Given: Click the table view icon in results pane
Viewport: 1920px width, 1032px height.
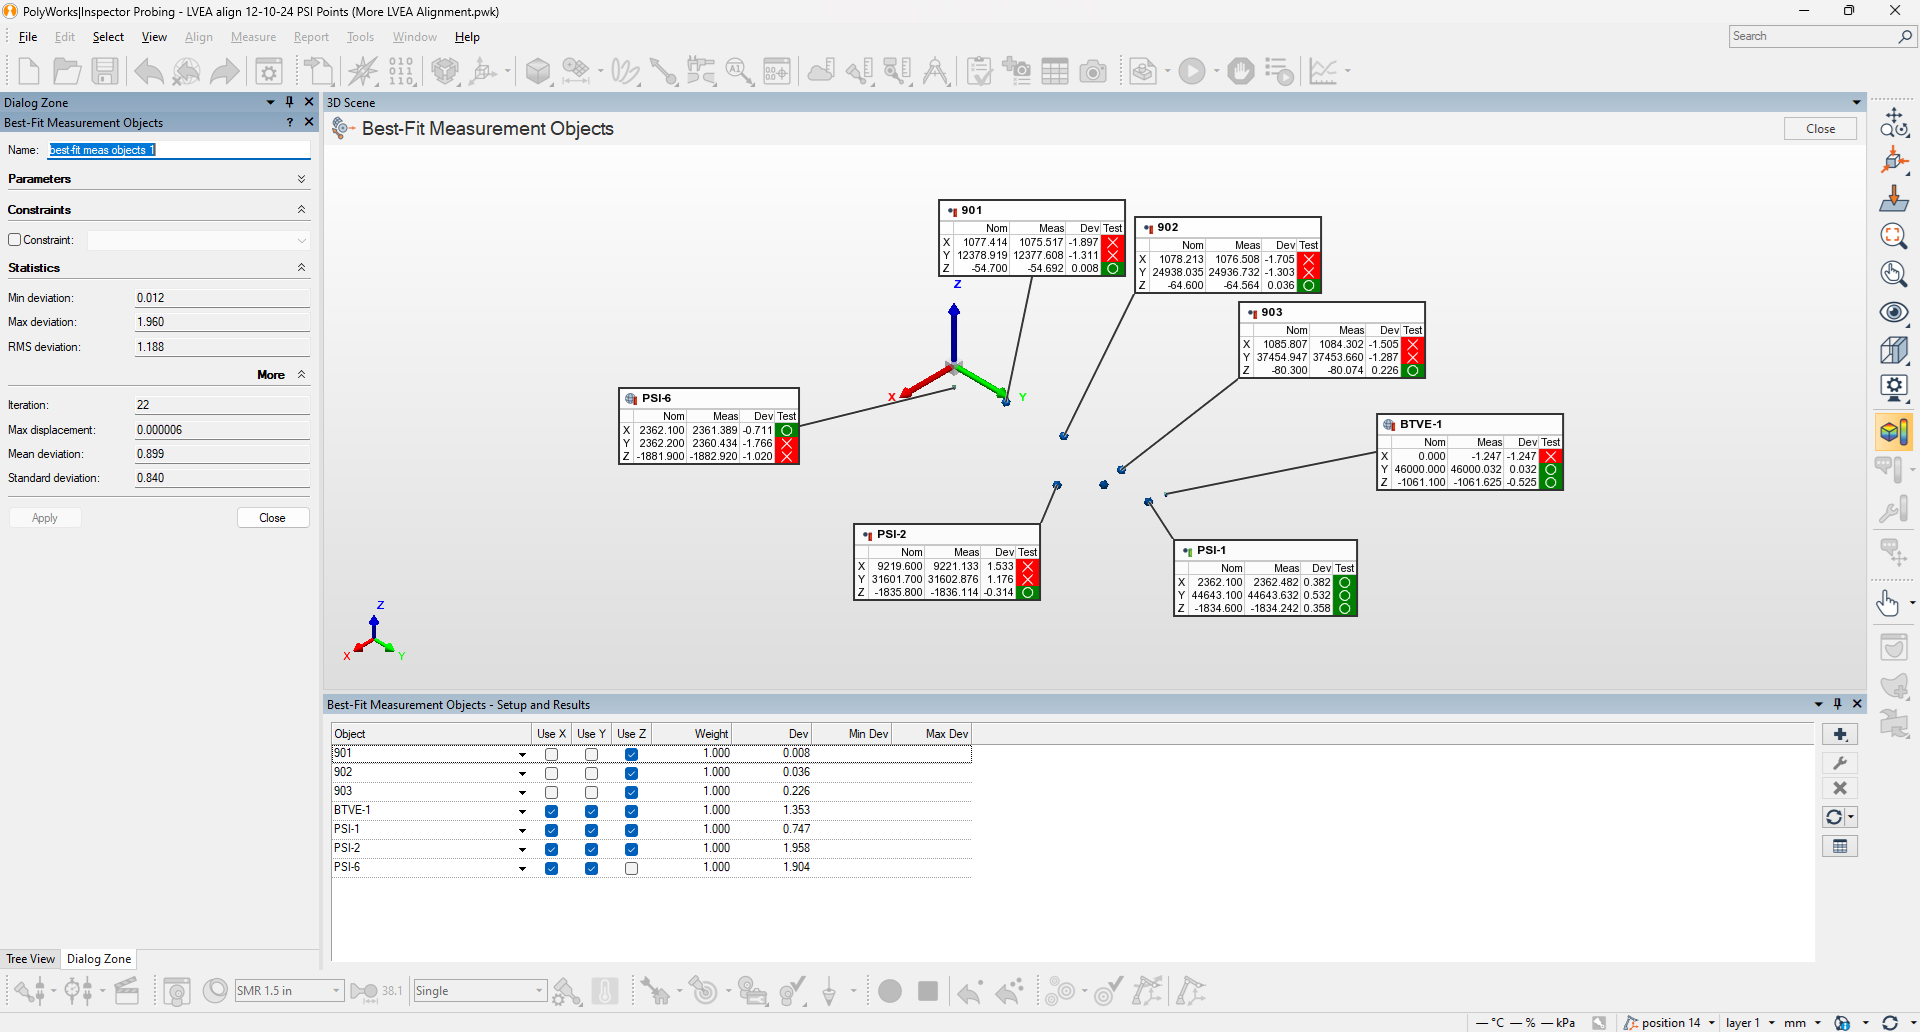Looking at the screenshot, I should [x=1840, y=846].
